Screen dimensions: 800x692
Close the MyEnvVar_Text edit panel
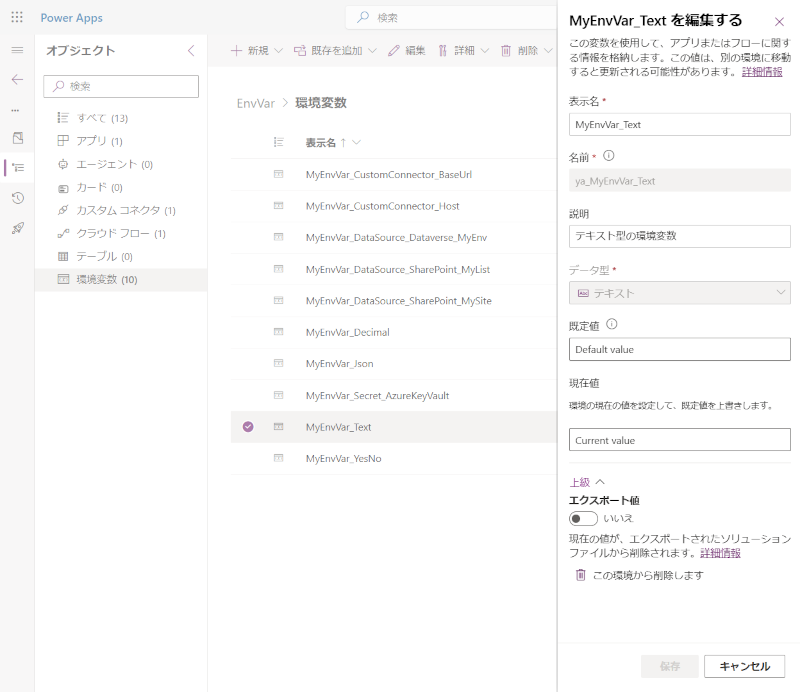(x=779, y=21)
